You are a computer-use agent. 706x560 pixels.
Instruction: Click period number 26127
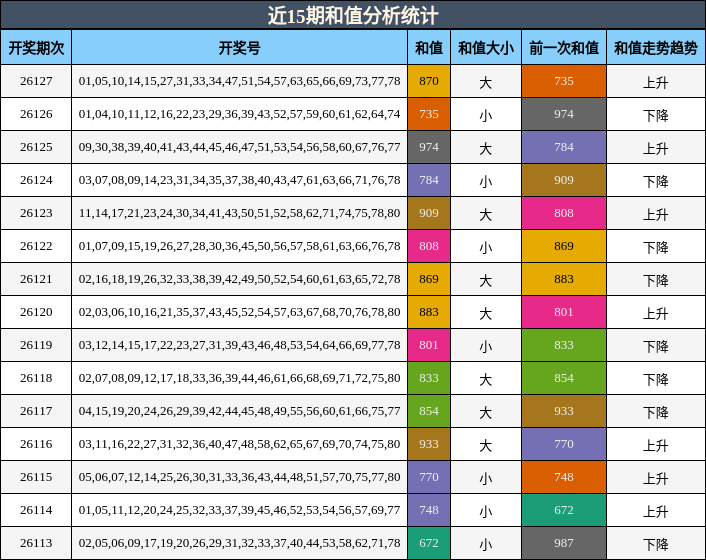point(36,81)
